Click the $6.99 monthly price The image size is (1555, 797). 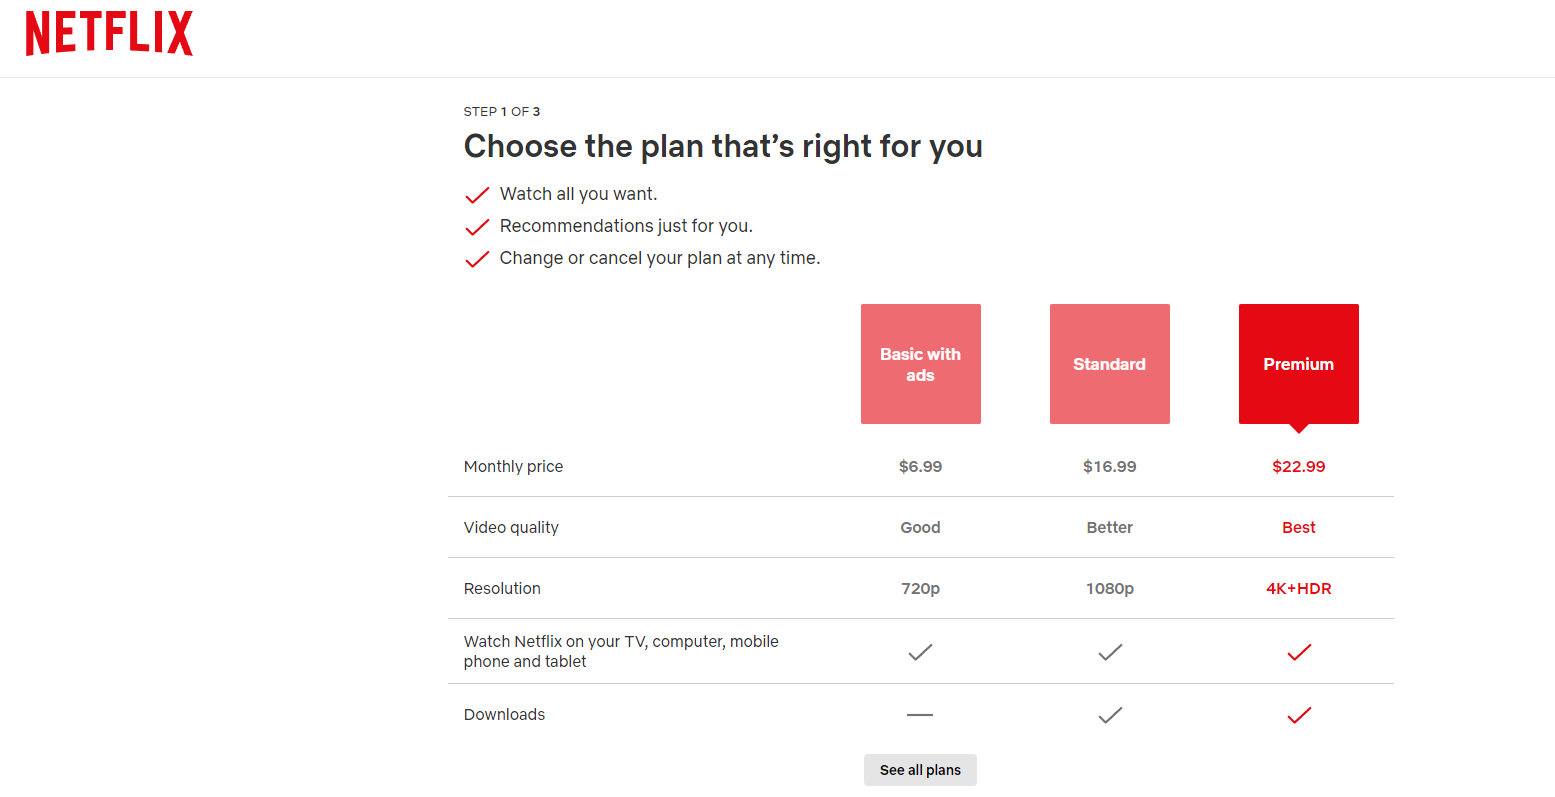[920, 466]
